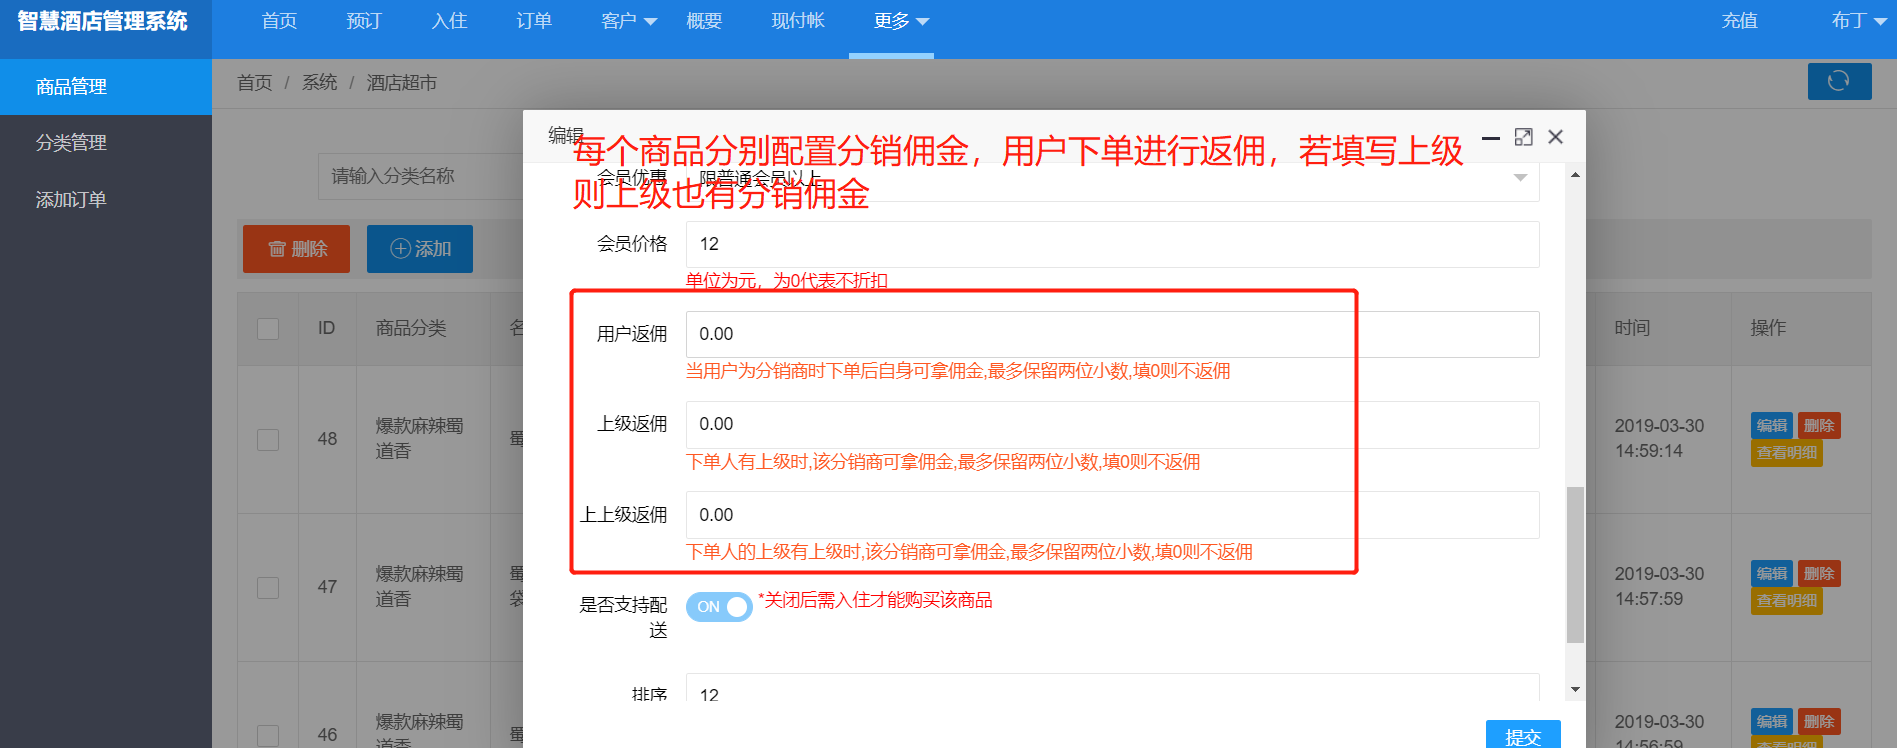Select 分类管理 in sidebar
Viewport: 1897px width, 748px height.
(x=106, y=143)
